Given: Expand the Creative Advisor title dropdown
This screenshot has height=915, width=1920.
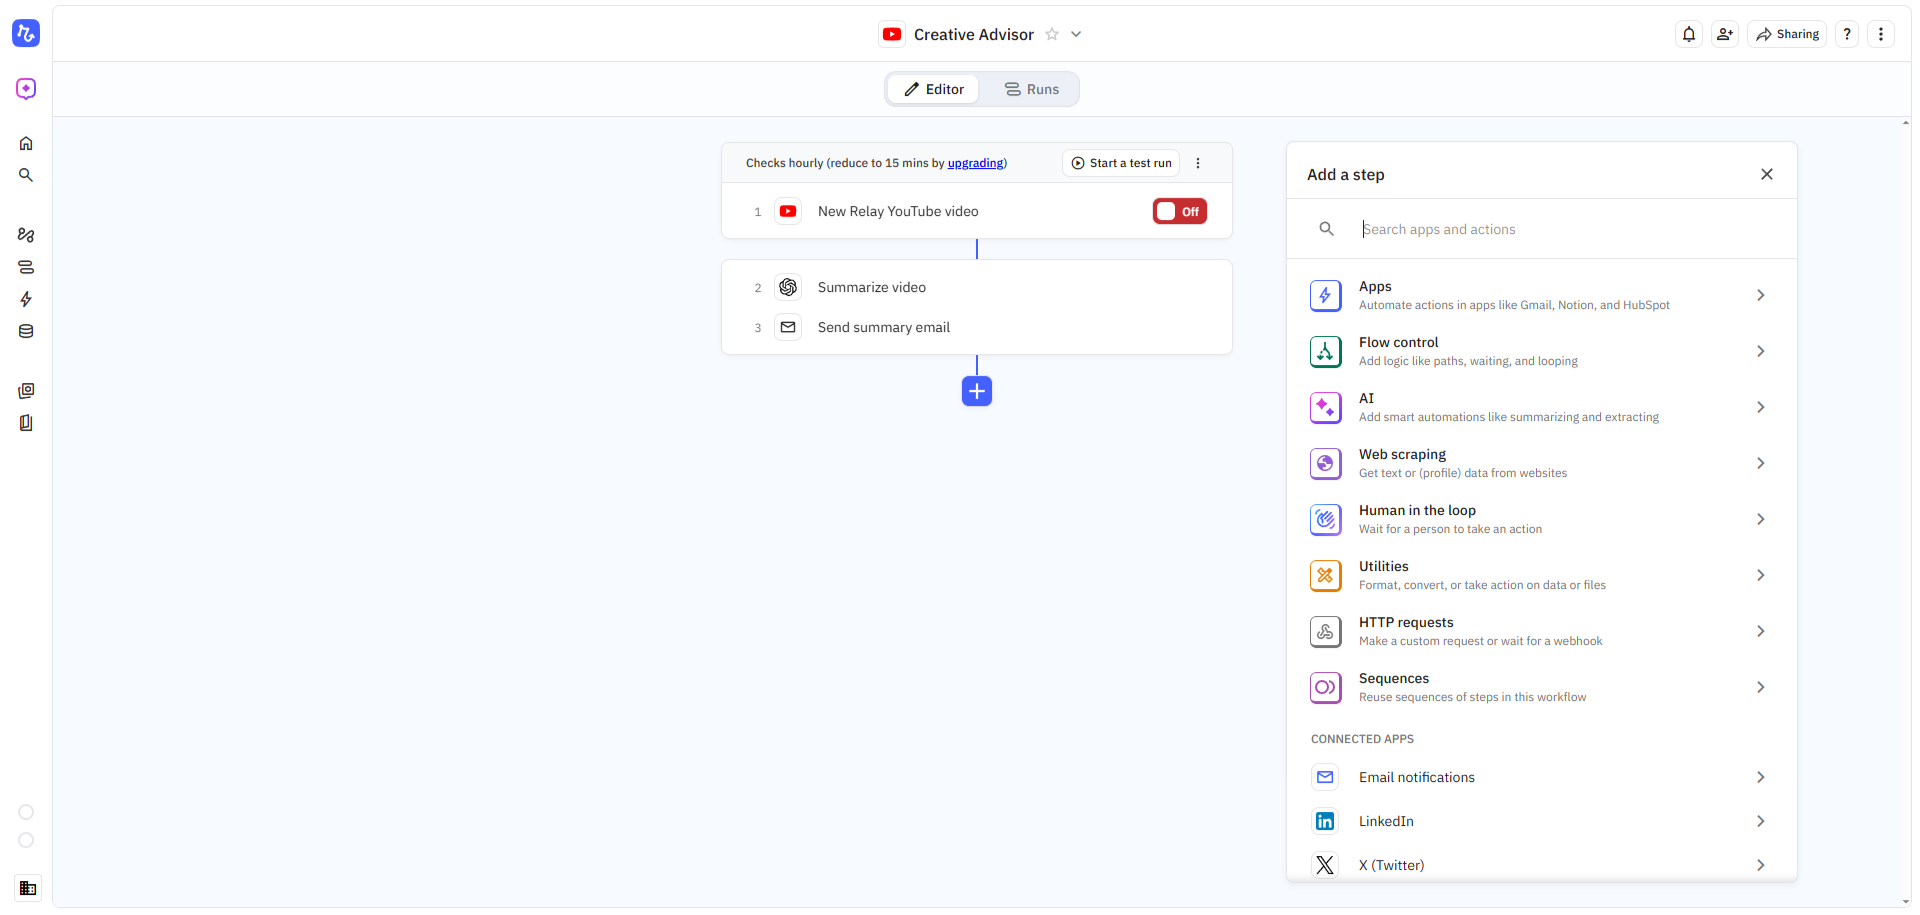Looking at the screenshot, I should pyautogui.click(x=1076, y=34).
